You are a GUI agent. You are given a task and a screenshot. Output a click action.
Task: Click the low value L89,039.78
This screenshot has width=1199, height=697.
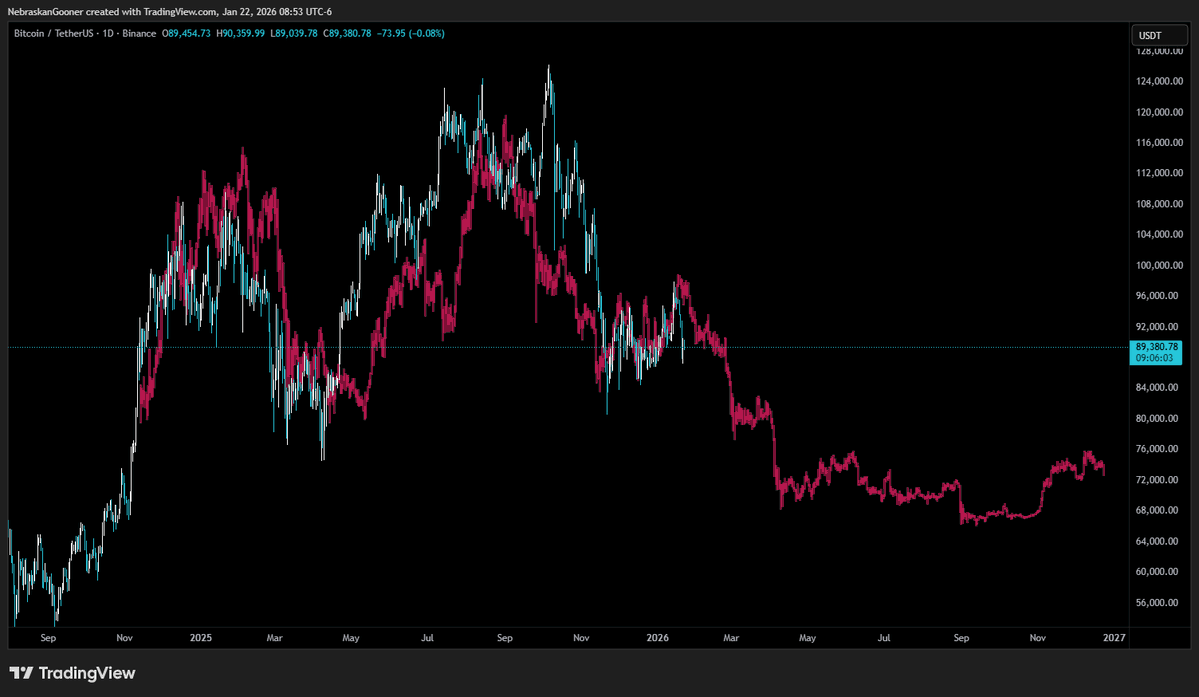pos(294,34)
